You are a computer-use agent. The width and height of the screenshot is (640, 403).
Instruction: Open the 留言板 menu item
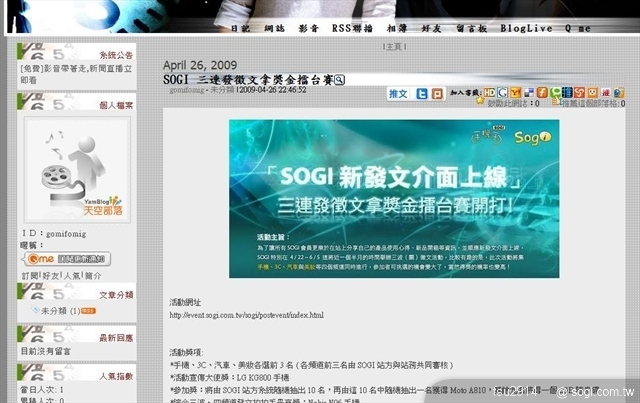click(471, 28)
